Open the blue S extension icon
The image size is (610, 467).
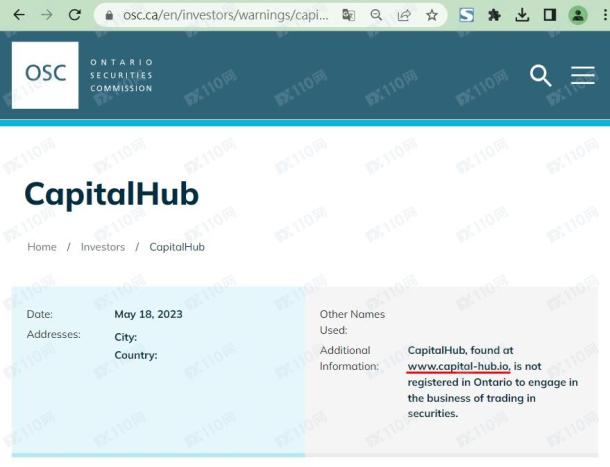click(x=466, y=15)
